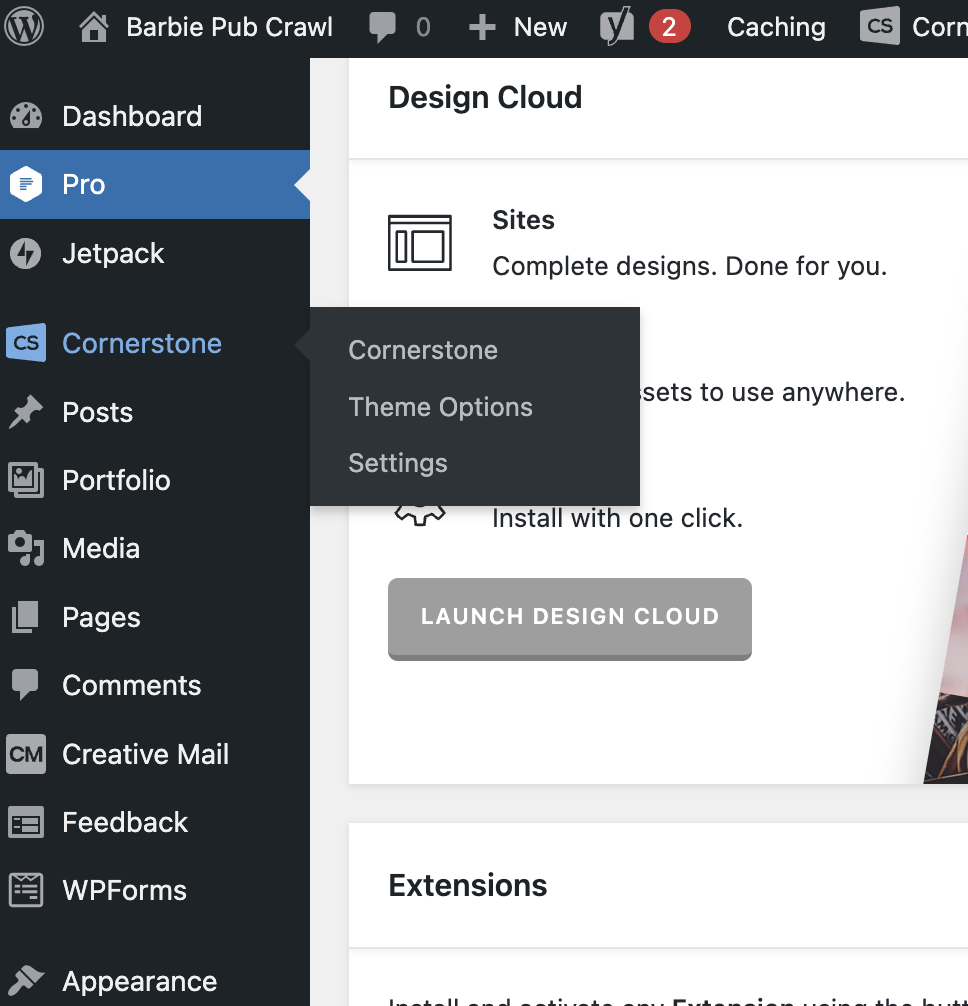Click the WPForms sidebar icon
Image resolution: width=968 pixels, height=1006 pixels.
(25, 890)
